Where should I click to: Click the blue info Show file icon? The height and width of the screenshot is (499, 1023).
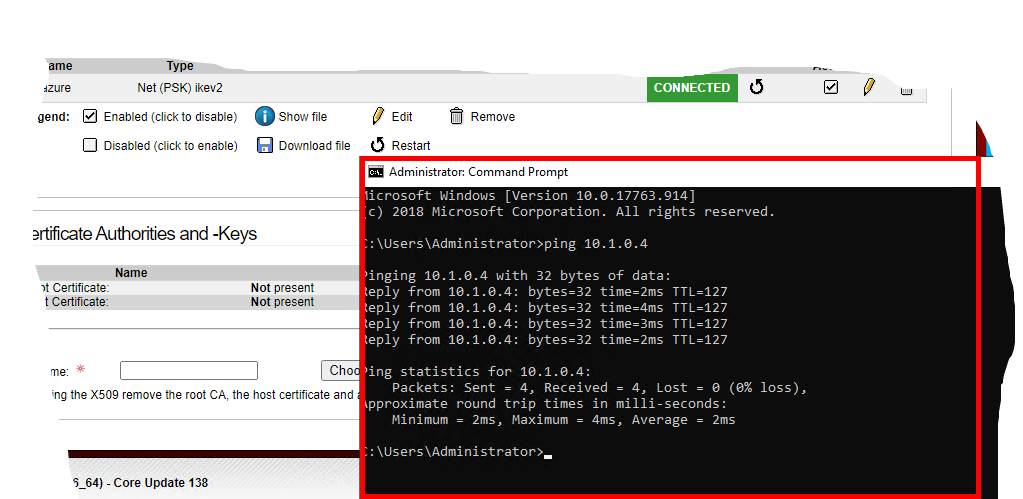[264, 117]
